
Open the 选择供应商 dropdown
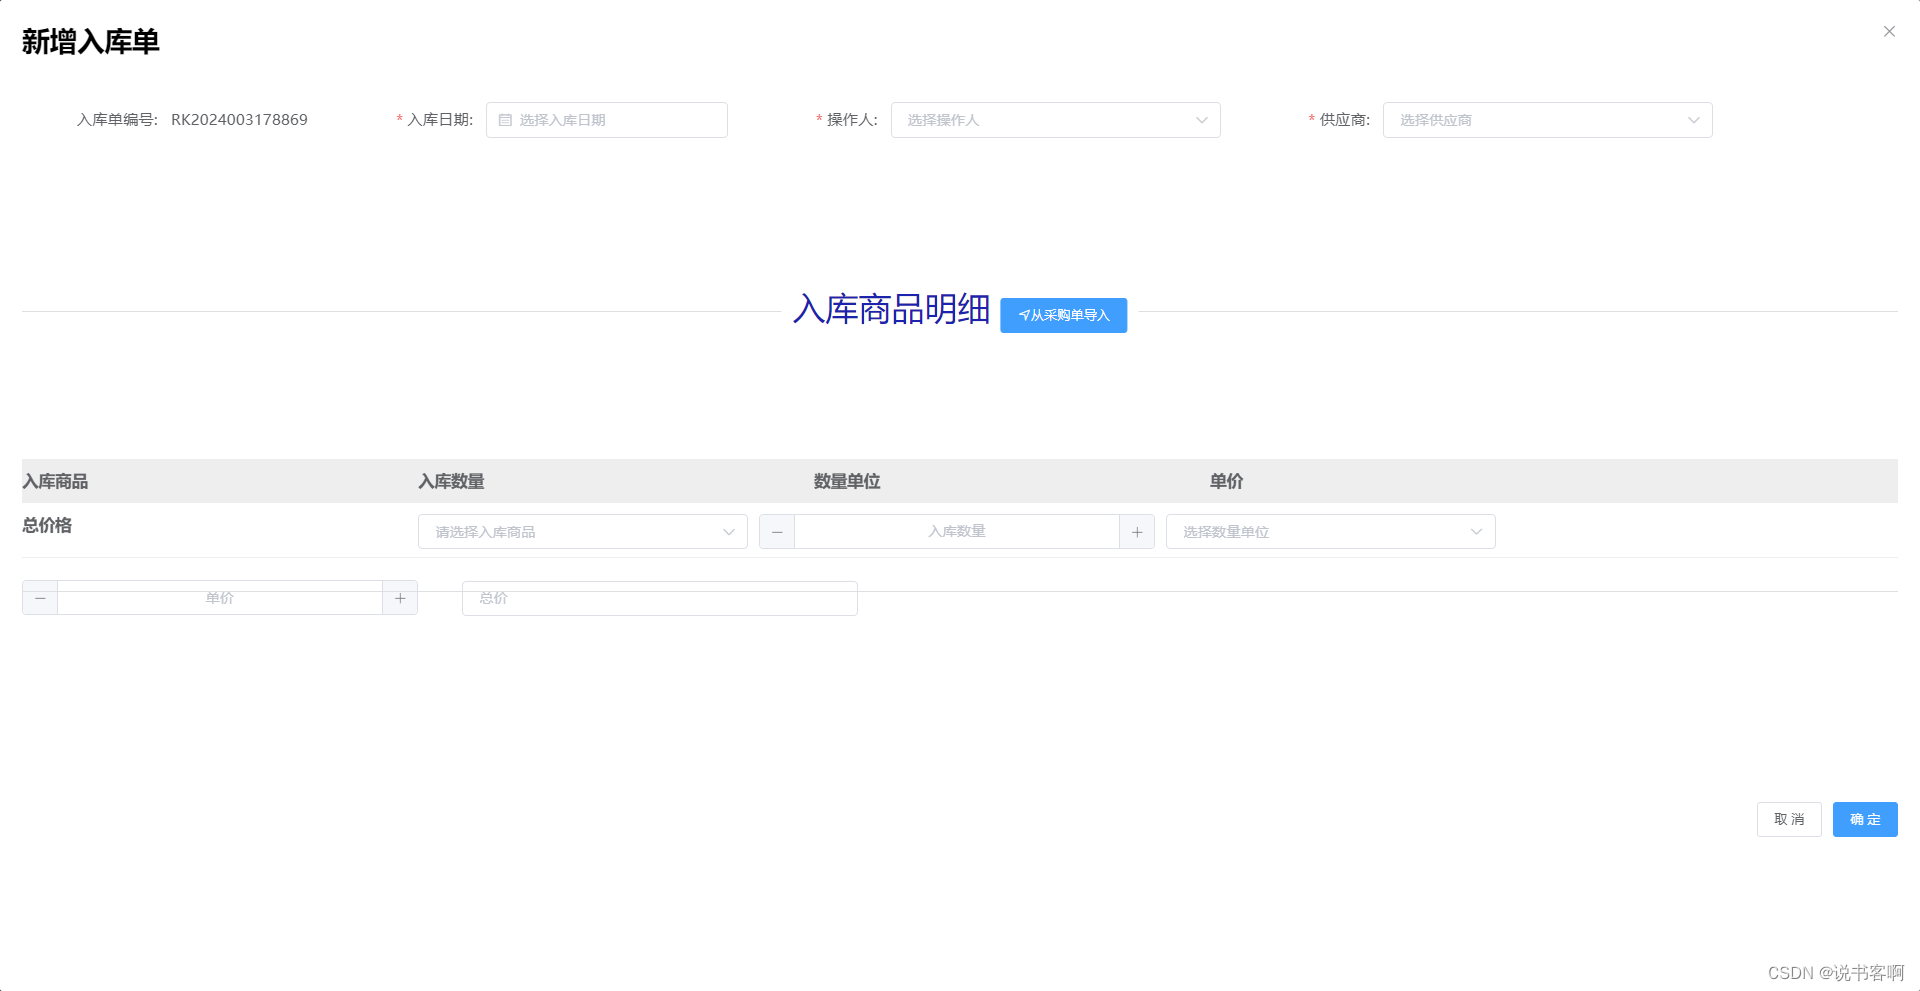point(1548,120)
